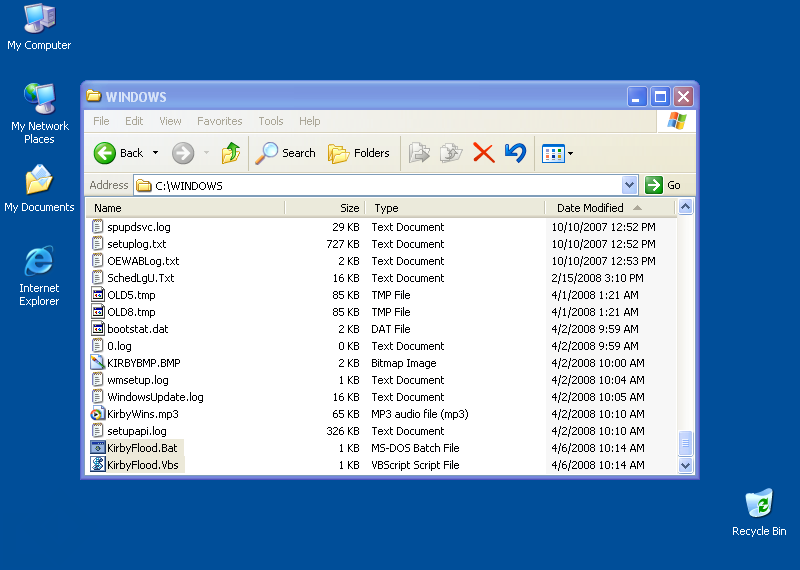This screenshot has width=800, height=570.
Task: Click the grayed Forward arrow button
Action: pos(183,153)
